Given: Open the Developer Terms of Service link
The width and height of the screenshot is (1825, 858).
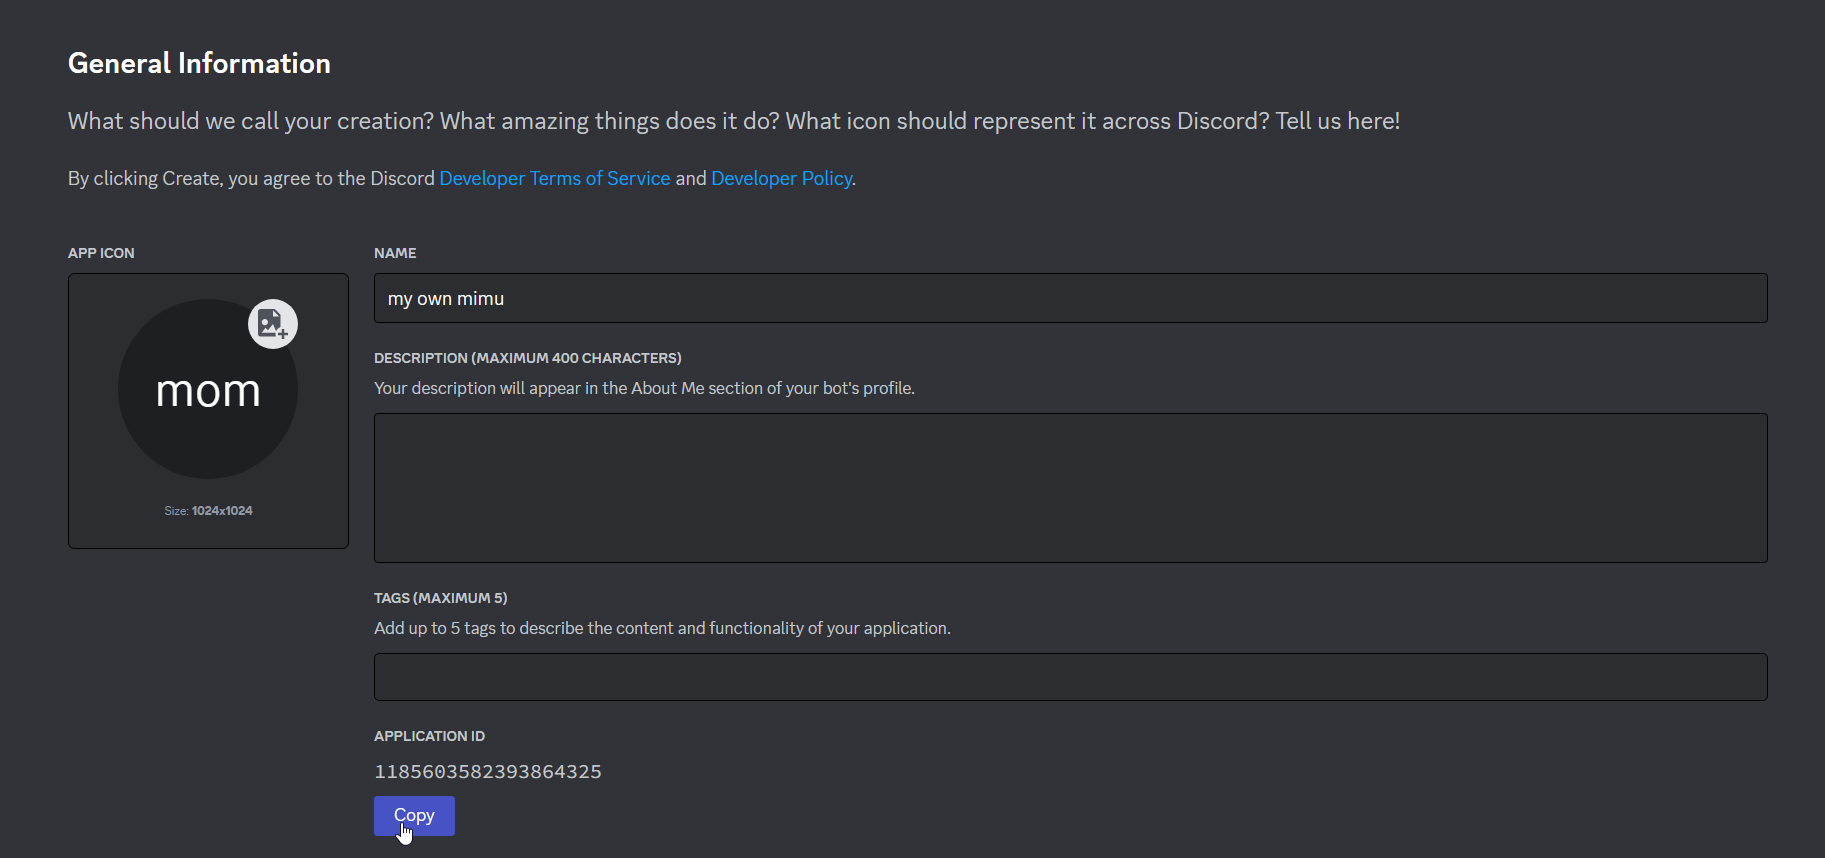Looking at the screenshot, I should [554, 178].
